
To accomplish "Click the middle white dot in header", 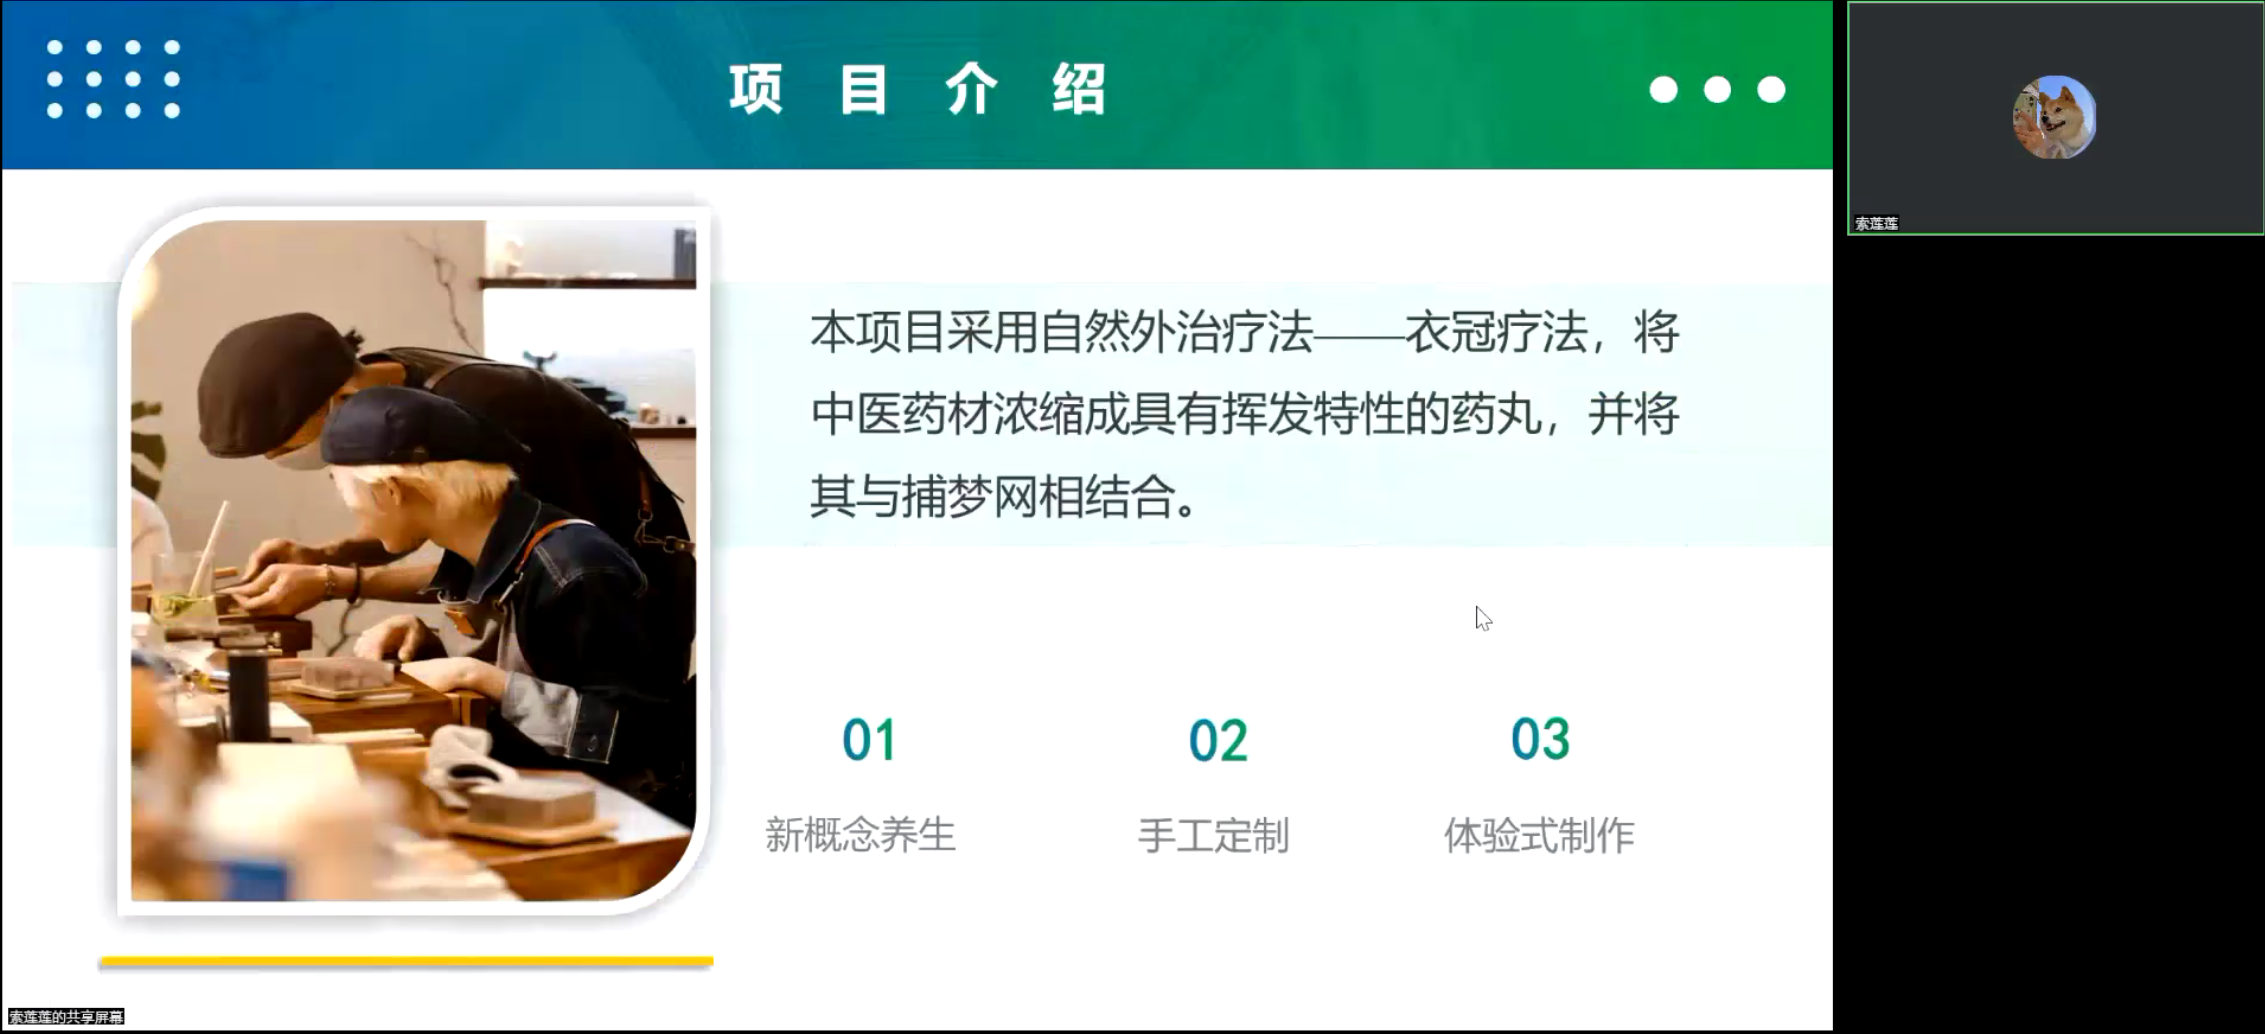I will click(x=1717, y=90).
